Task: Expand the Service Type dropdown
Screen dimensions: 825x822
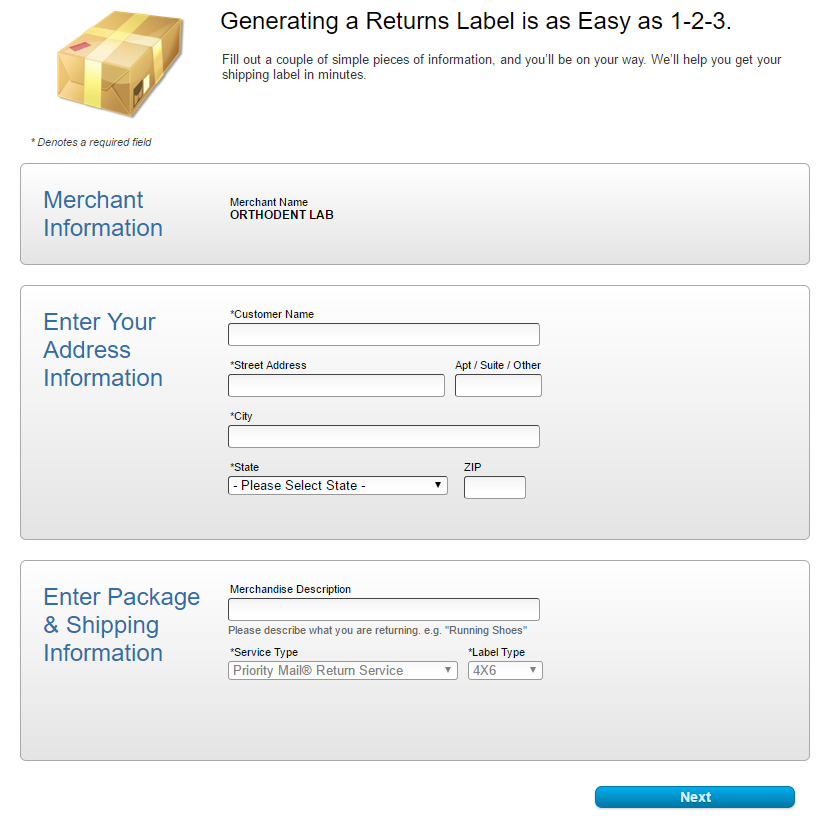Action: pyautogui.click(x=343, y=670)
